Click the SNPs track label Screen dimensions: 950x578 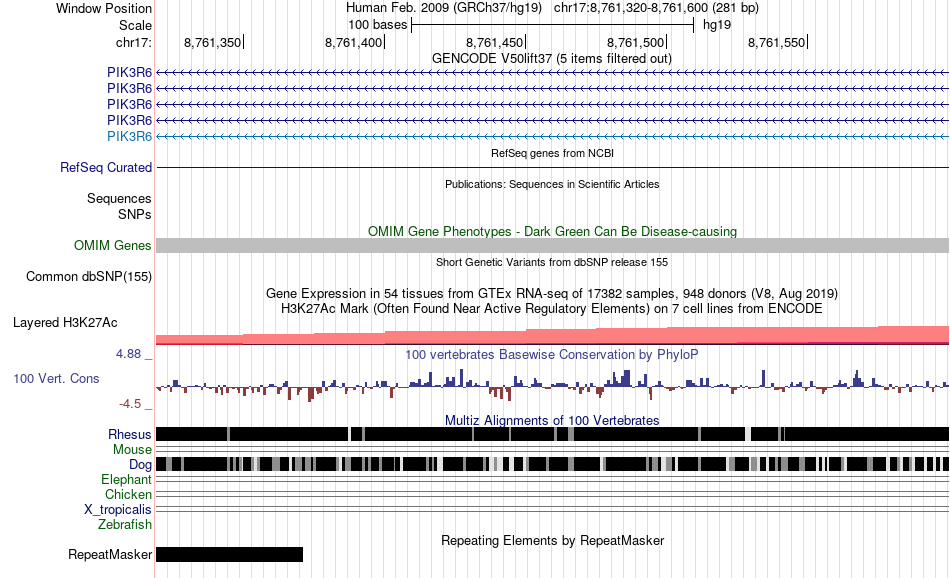[135, 214]
